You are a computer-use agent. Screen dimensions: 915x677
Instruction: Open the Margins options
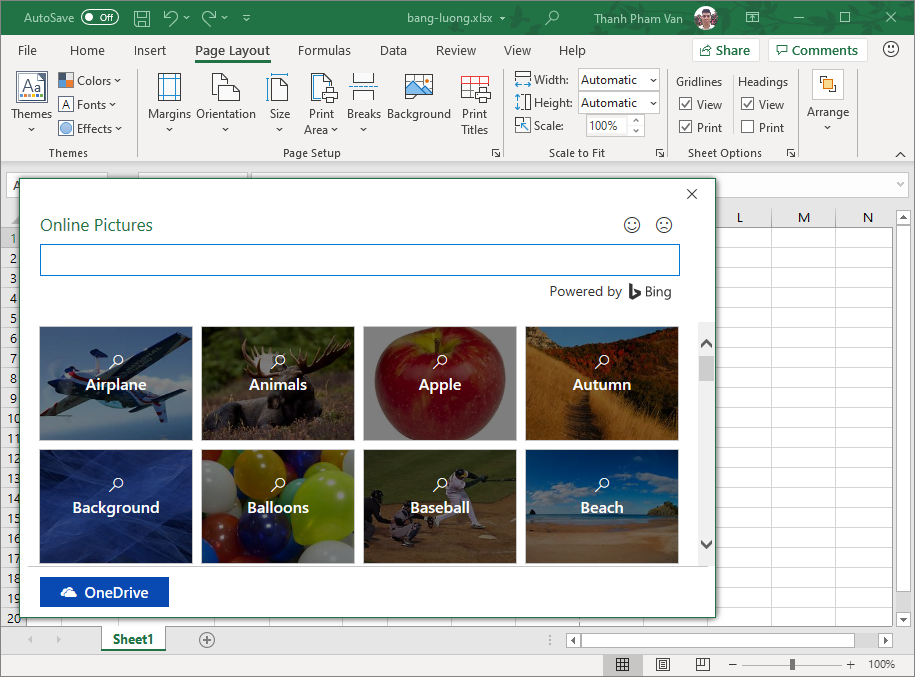coord(169,103)
